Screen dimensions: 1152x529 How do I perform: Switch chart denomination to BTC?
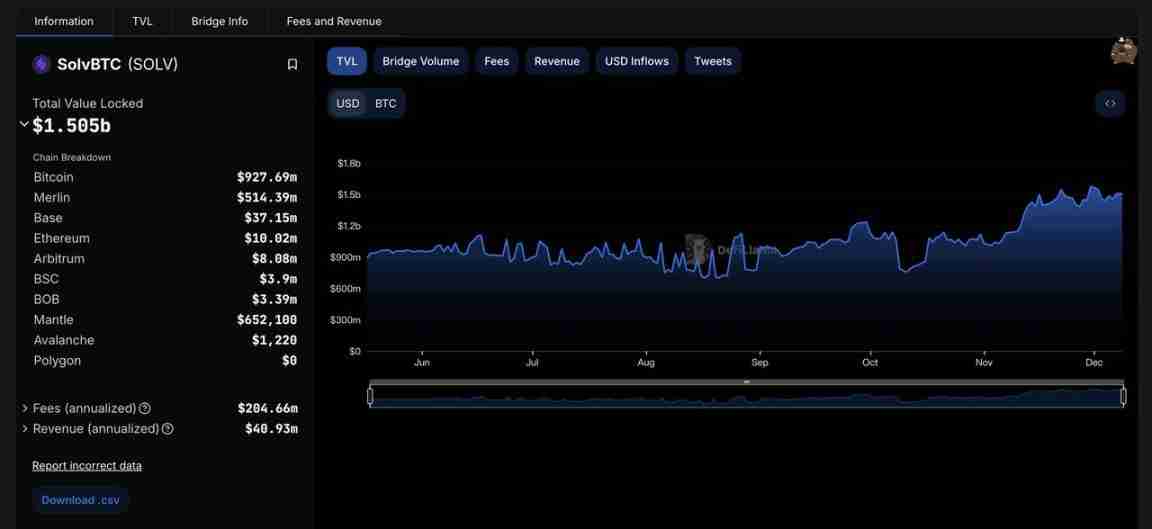(385, 103)
